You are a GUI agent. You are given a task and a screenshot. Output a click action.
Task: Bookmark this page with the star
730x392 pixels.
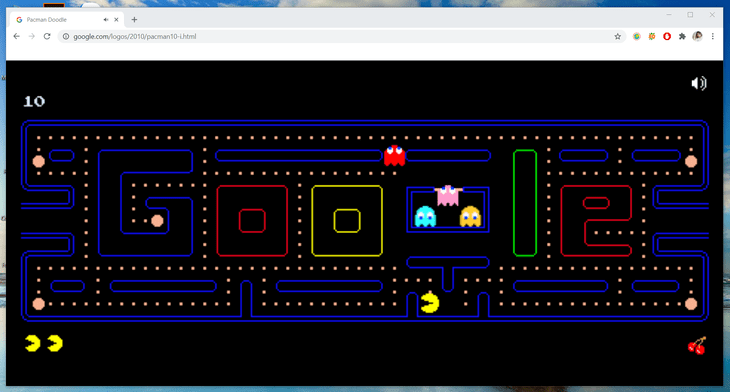(x=617, y=36)
